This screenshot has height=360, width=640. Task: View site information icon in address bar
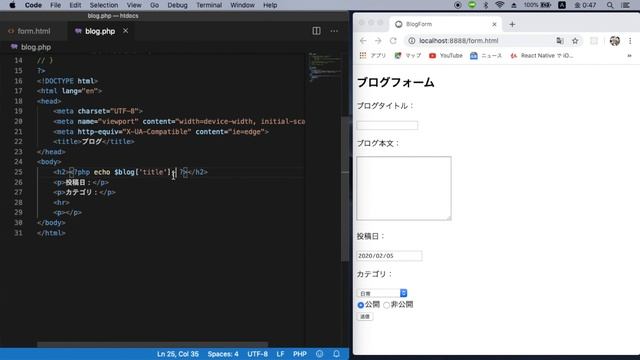(412, 41)
